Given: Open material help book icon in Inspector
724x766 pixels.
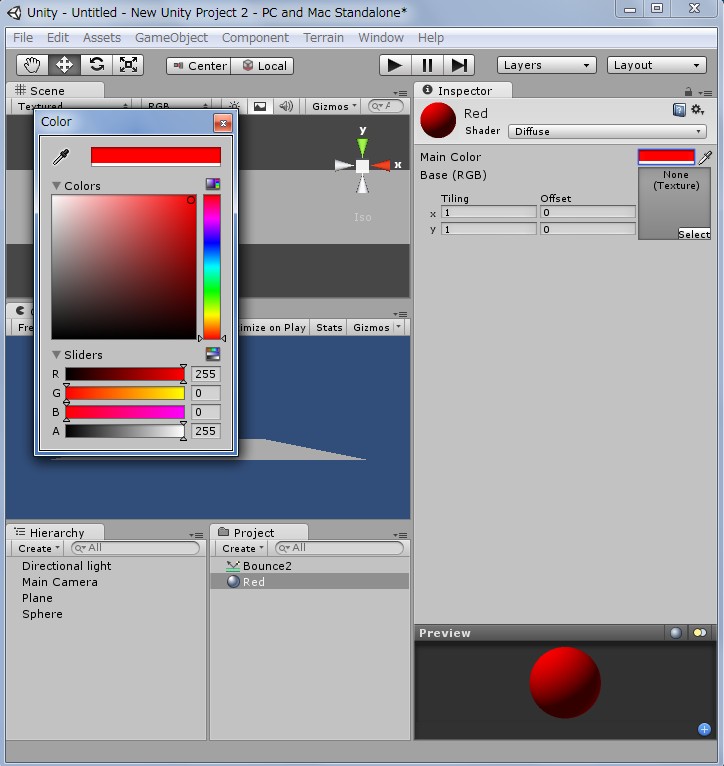Looking at the screenshot, I should coord(680,110).
